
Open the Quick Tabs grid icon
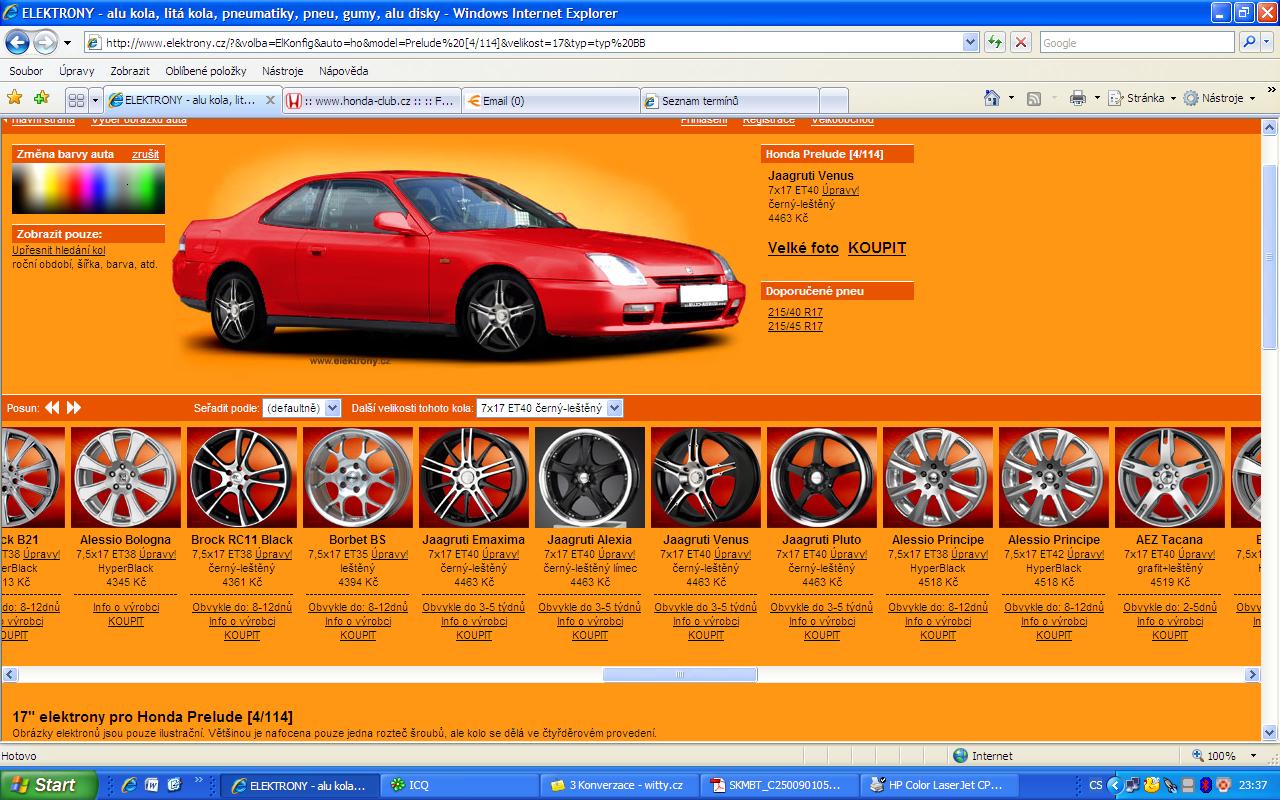(x=76, y=100)
